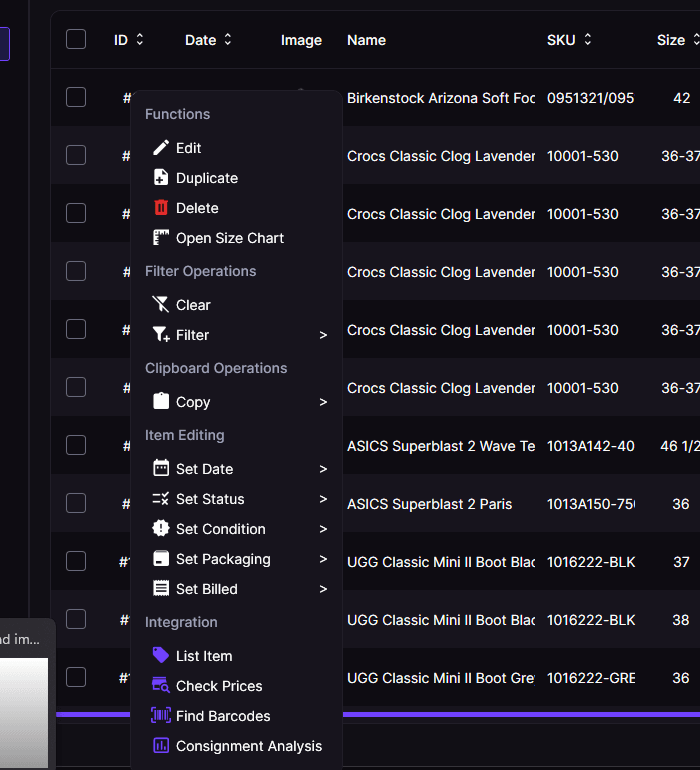The height and width of the screenshot is (770, 700).
Task: Click size value 42 cell
Action: [681, 98]
